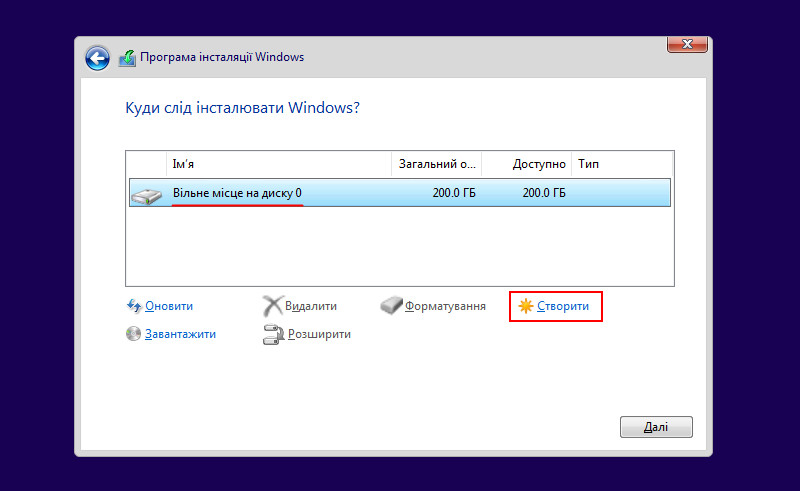The height and width of the screenshot is (491, 800).
Task: Sort by the Доступно column header
Action: click(527, 164)
